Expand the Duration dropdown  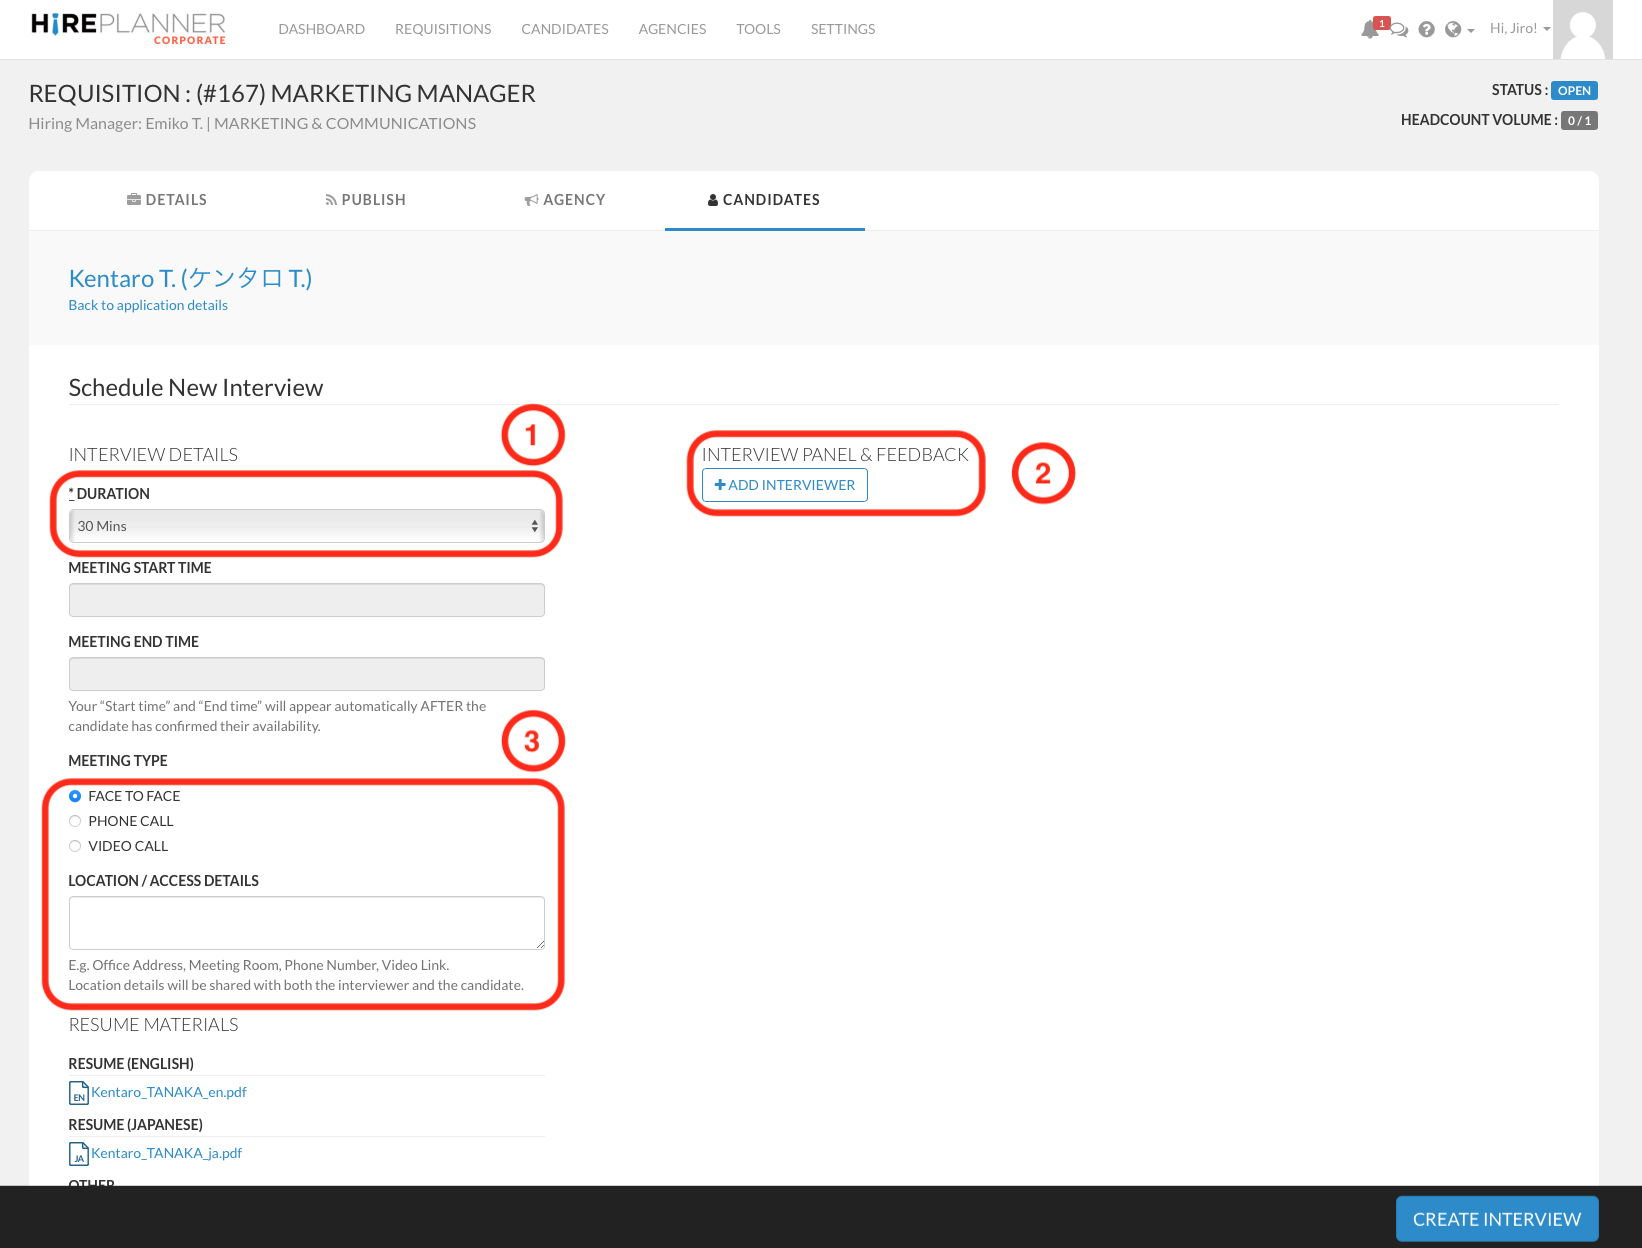pos(306,526)
